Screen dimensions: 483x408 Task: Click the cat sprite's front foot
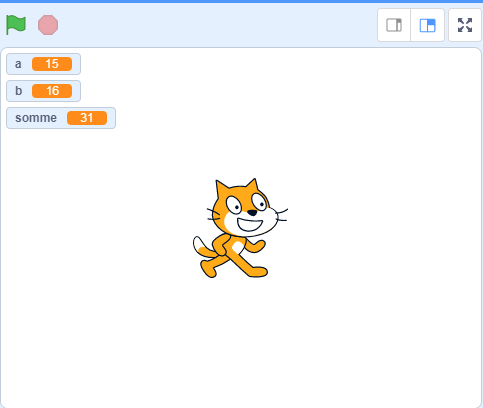(x=258, y=271)
